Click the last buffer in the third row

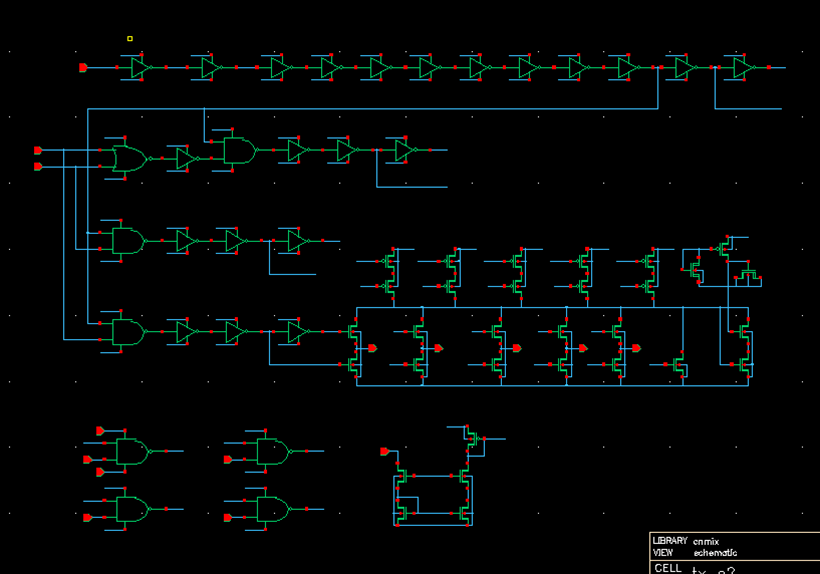click(x=295, y=241)
